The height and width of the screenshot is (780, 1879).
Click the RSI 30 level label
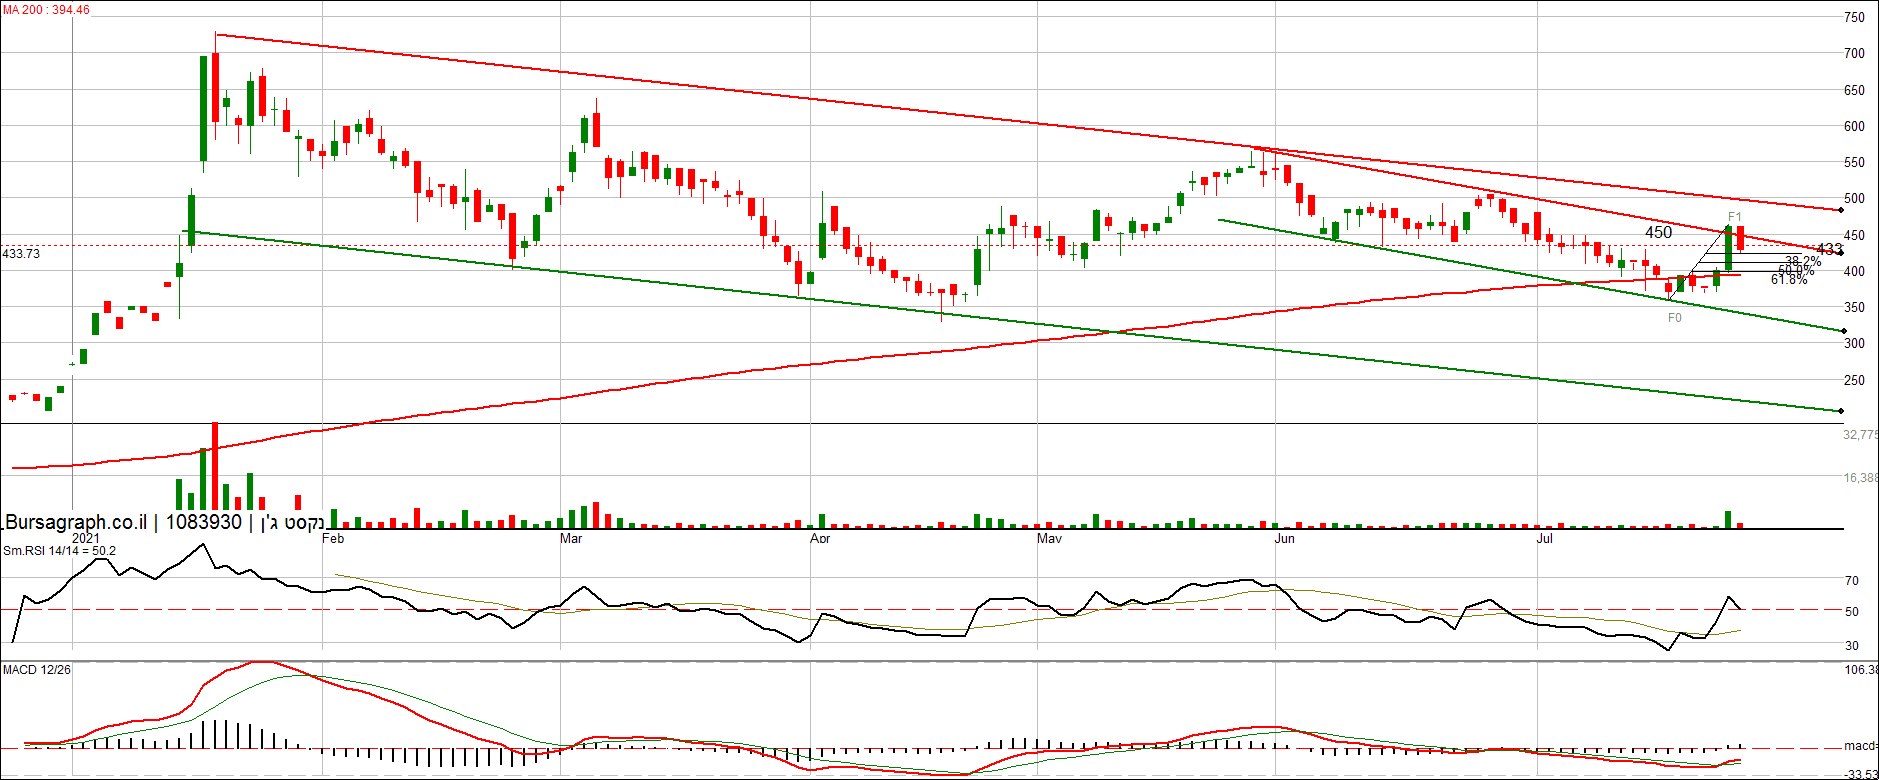[1852, 646]
